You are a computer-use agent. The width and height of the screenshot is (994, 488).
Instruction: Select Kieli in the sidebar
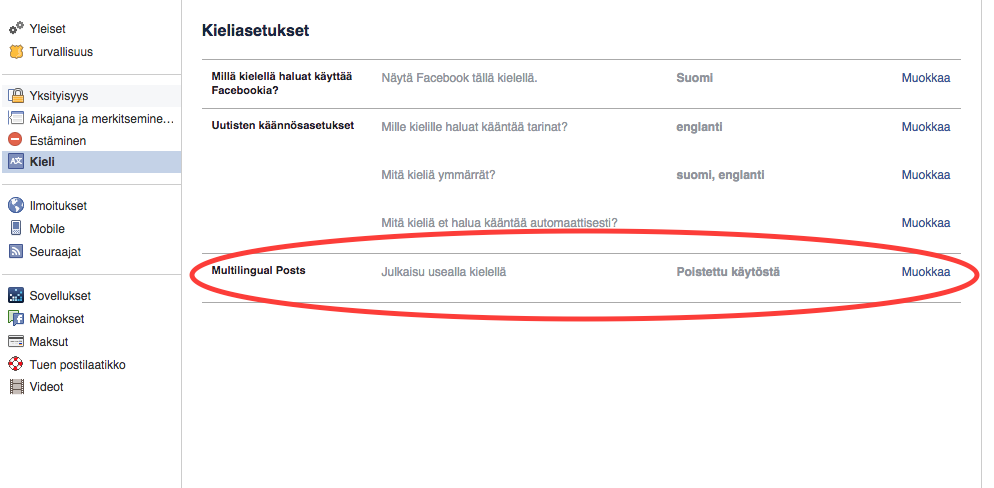[91, 162]
